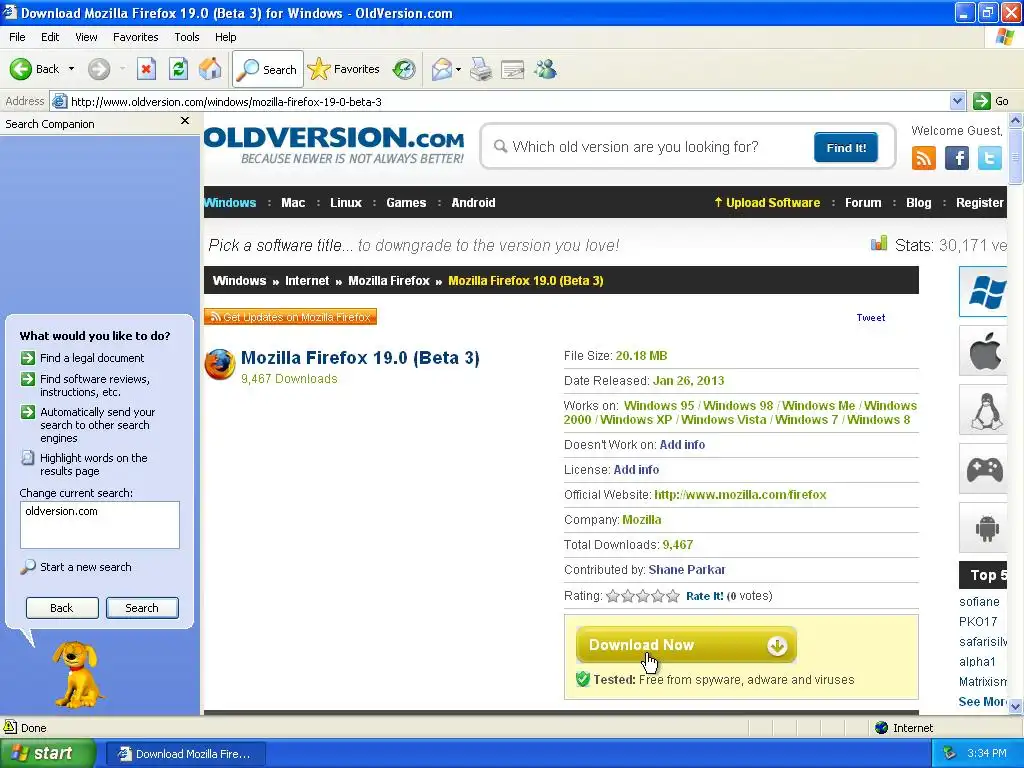
Task: Open the Facebook icon in header
Action: (x=957, y=158)
